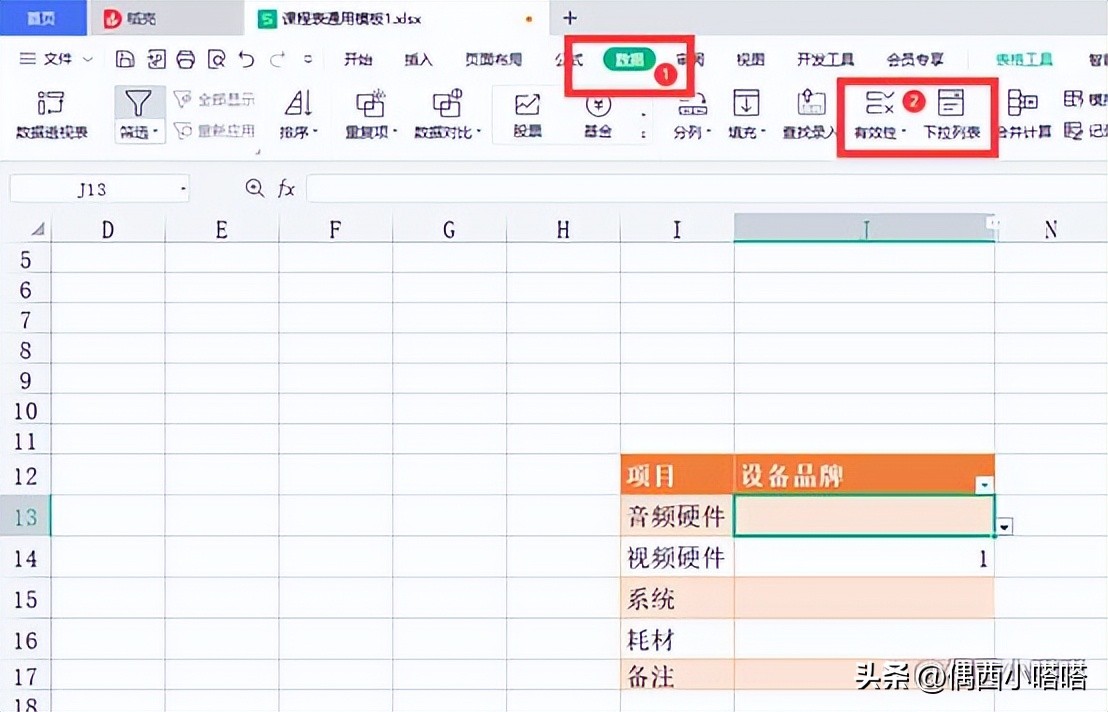Click the undo arrow
This screenshot has width=1108, height=712.
point(245,59)
